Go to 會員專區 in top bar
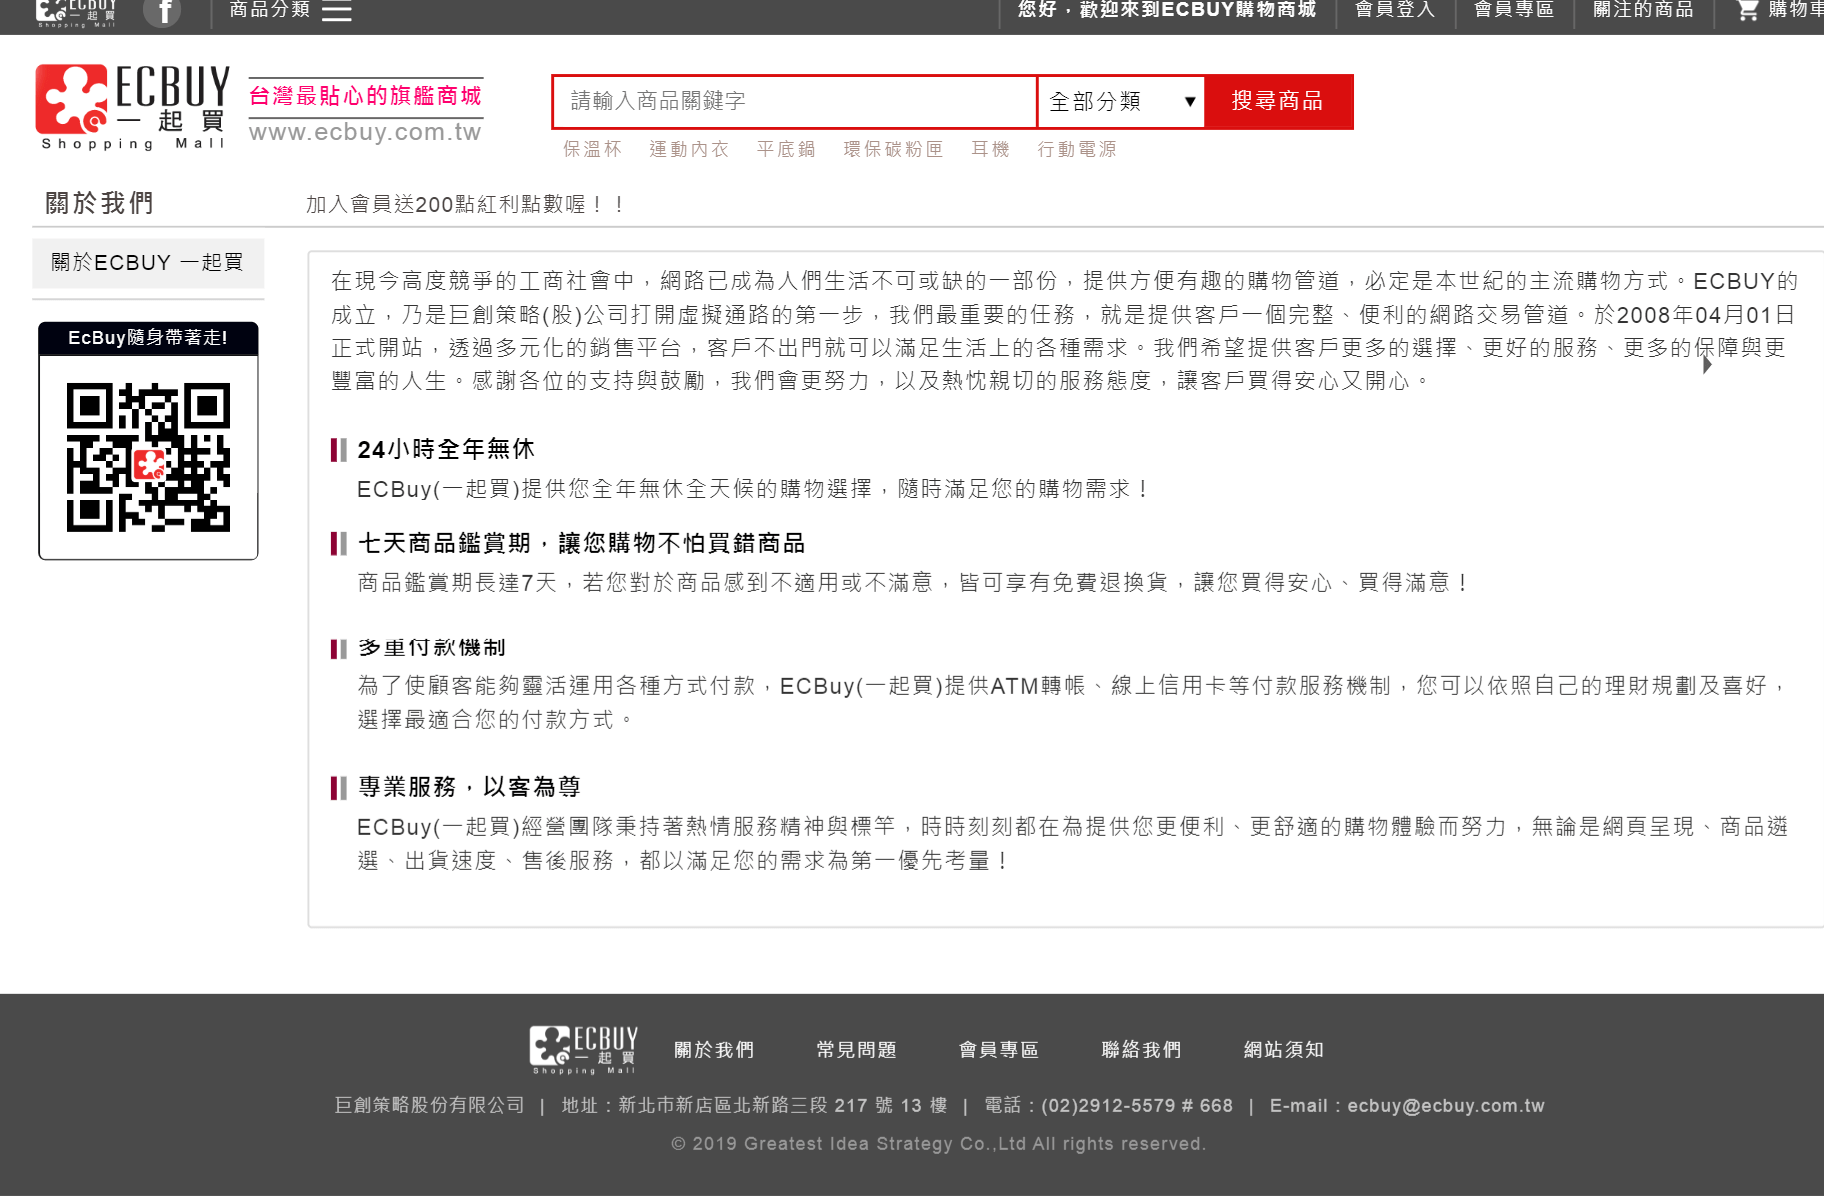This screenshot has width=1824, height=1196. coord(1514,10)
